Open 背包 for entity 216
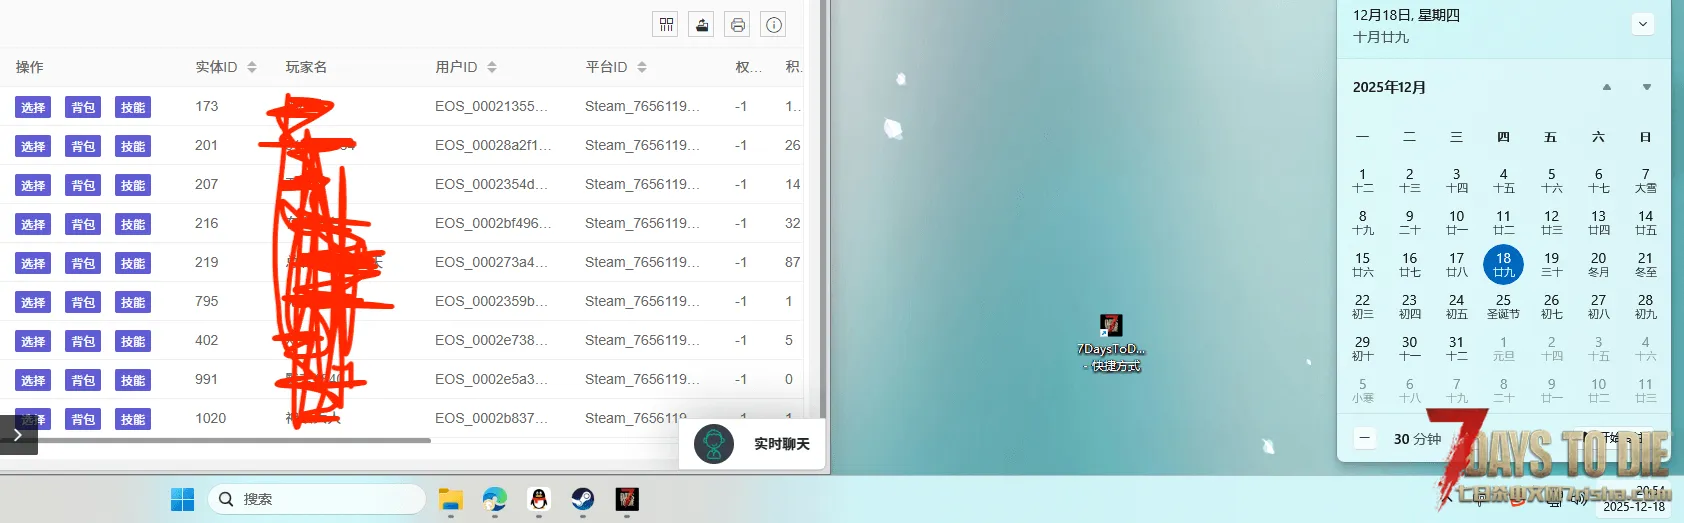The width and height of the screenshot is (1684, 523). tap(83, 224)
